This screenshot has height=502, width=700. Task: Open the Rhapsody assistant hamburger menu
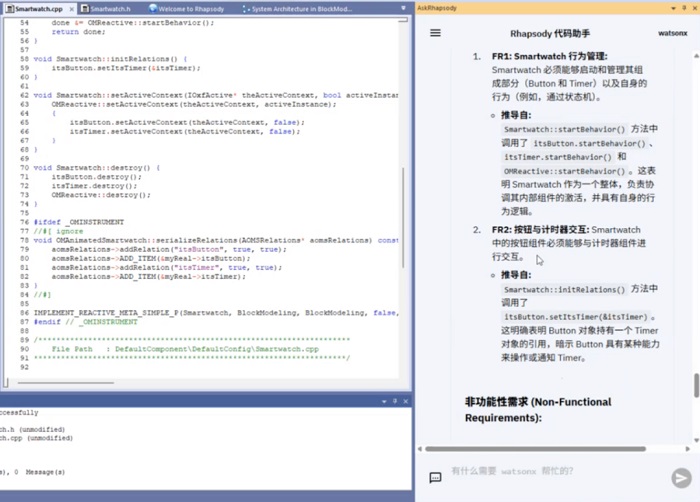click(x=435, y=33)
